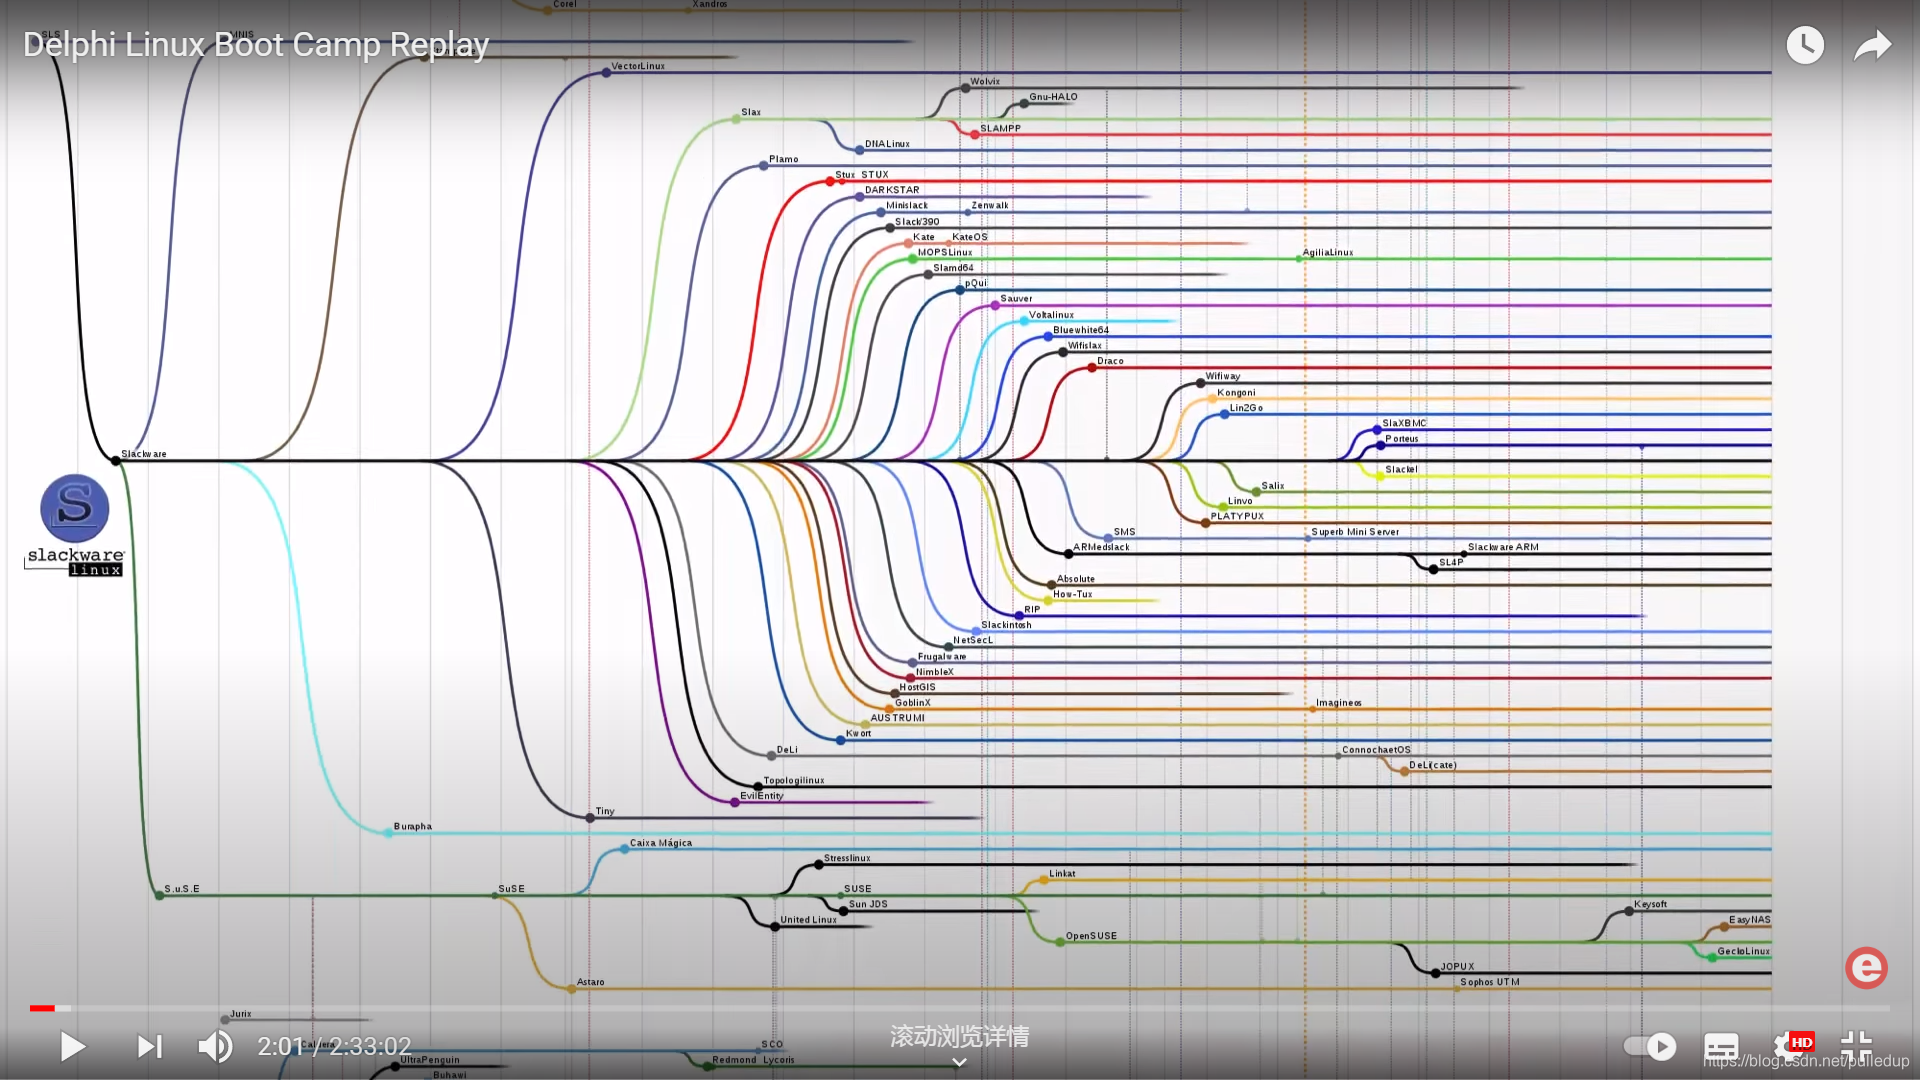
Task: Click the 'Salix' label
Action: [1273, 485]
